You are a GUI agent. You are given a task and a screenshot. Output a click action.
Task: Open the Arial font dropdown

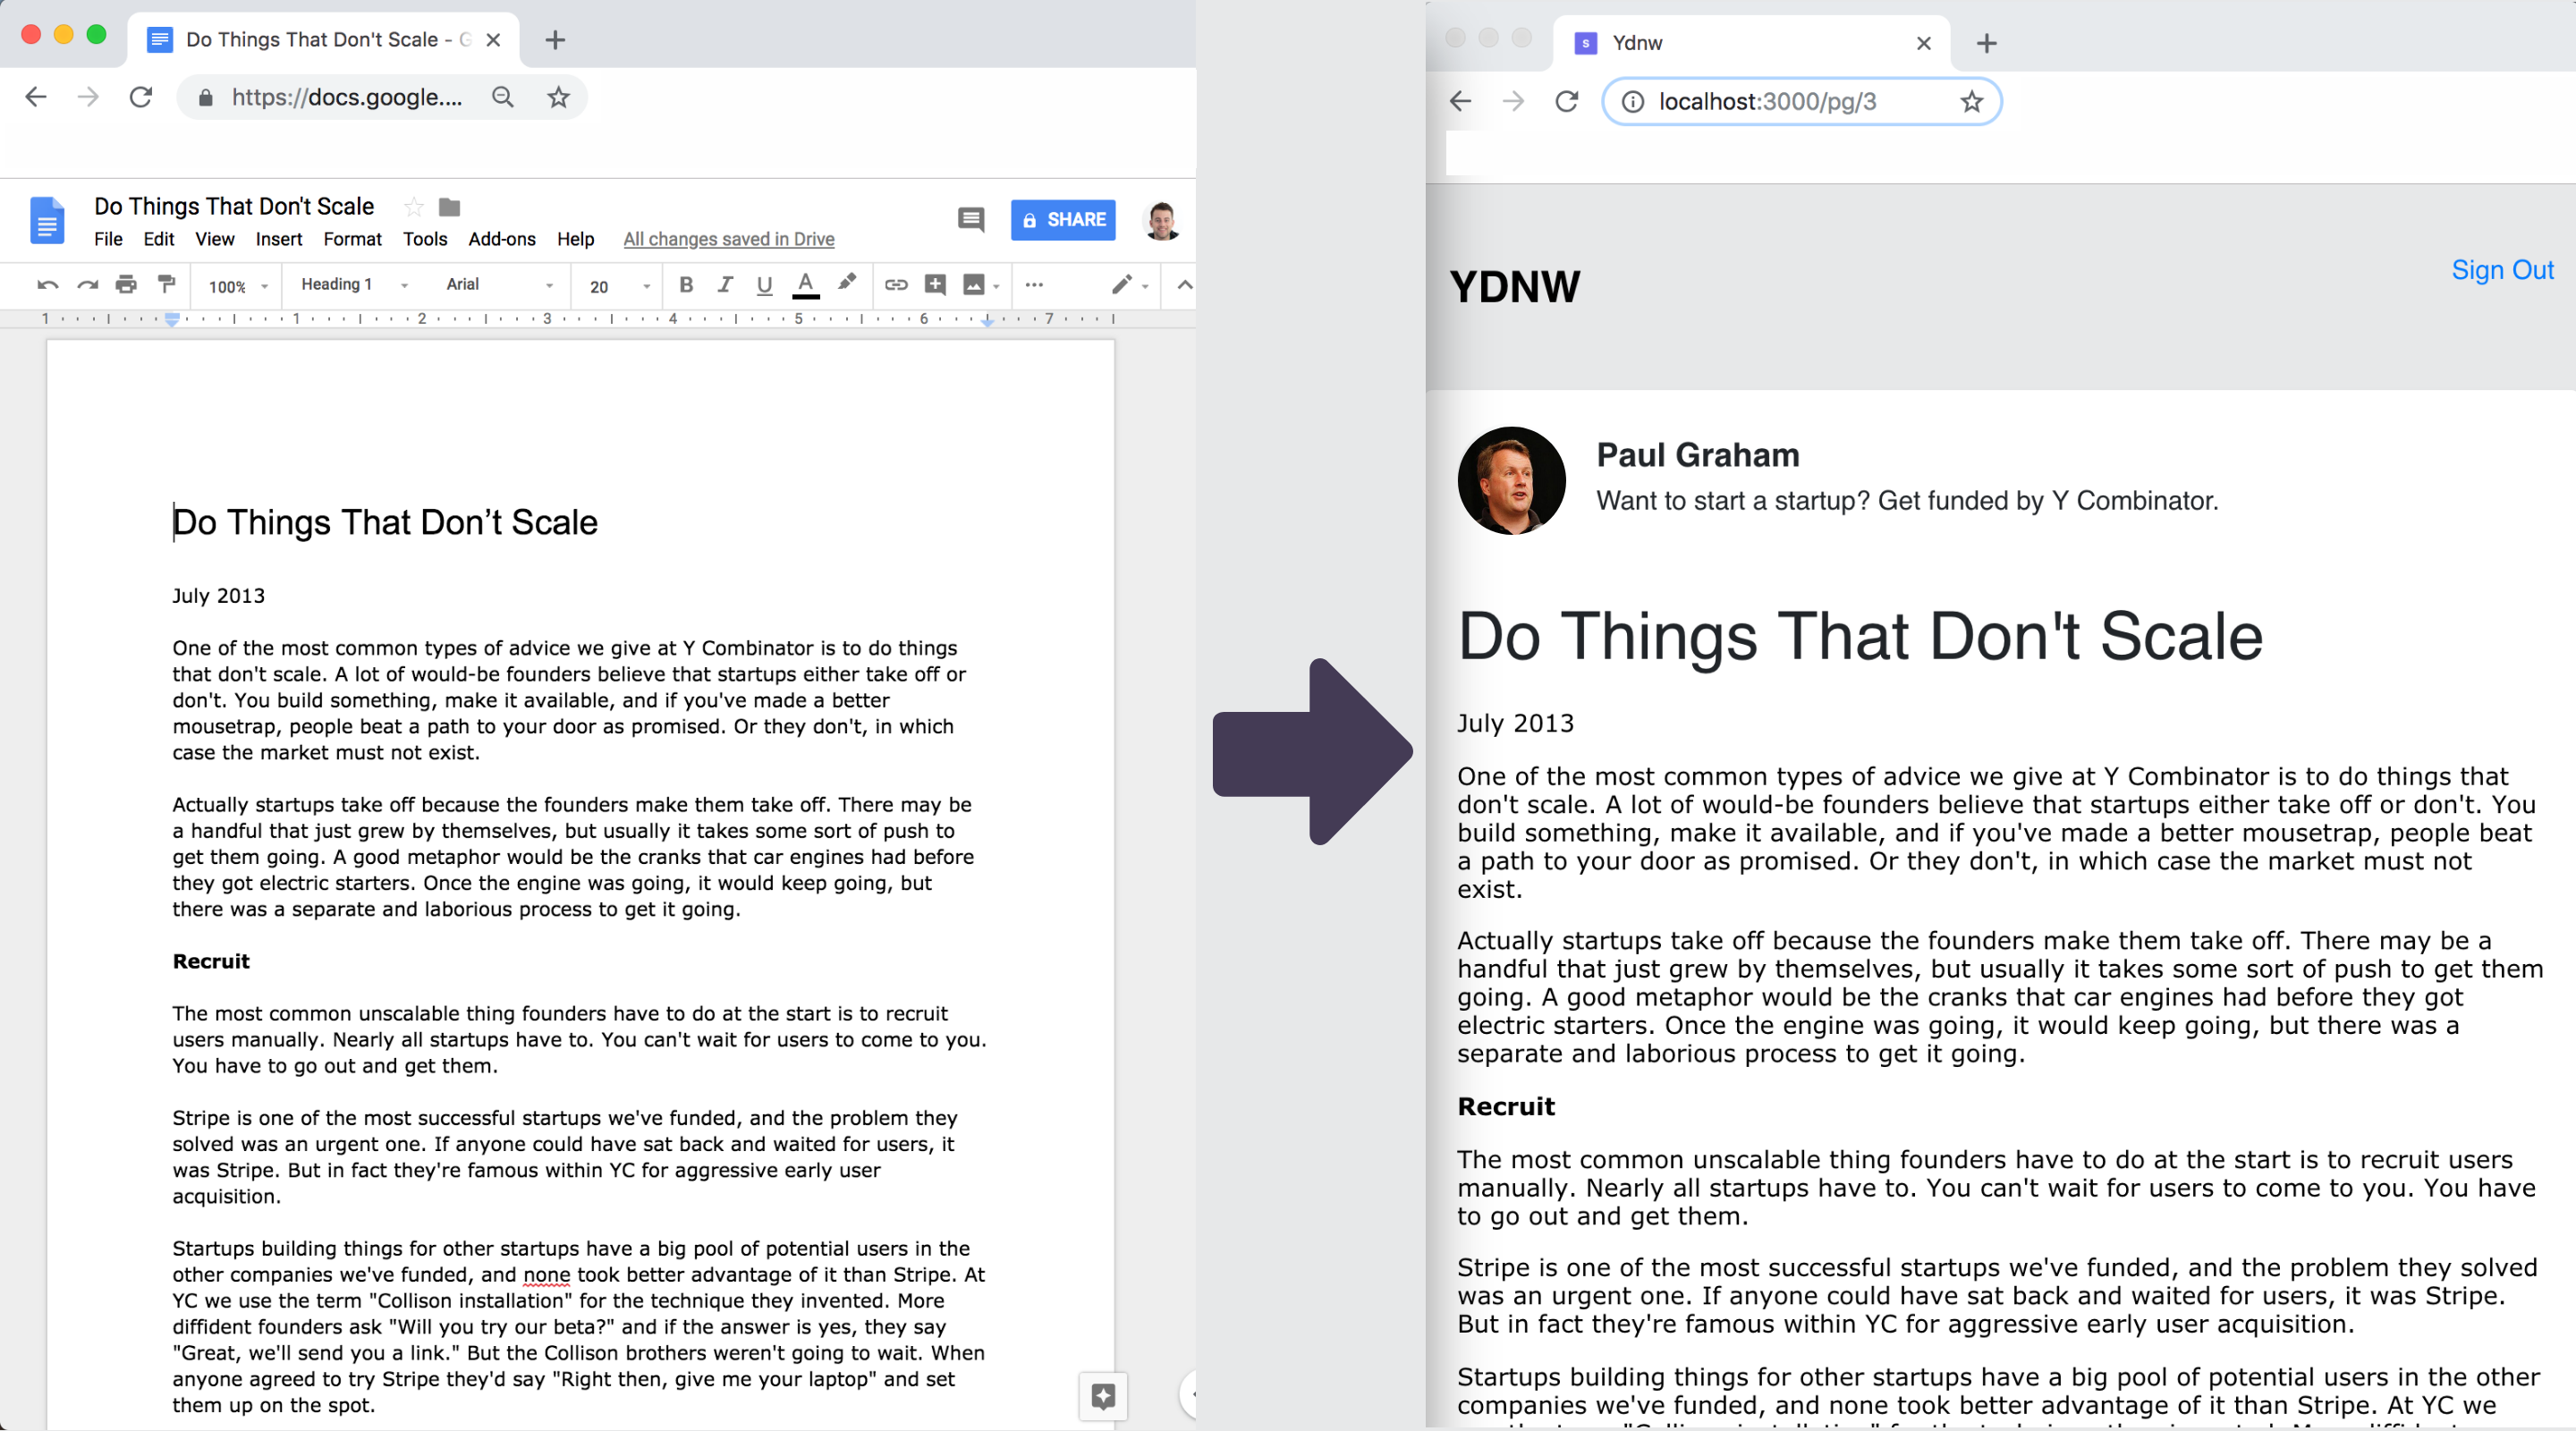tap(498, 285)
